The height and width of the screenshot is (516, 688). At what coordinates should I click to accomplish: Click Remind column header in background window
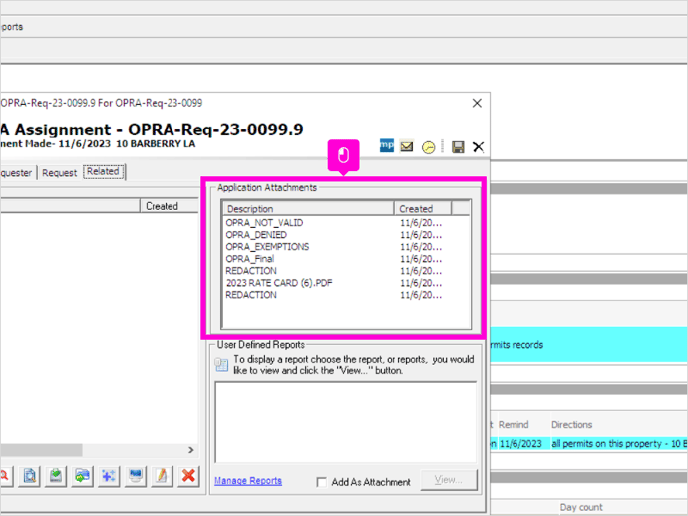pyautogui.click(x=513, y=425)
